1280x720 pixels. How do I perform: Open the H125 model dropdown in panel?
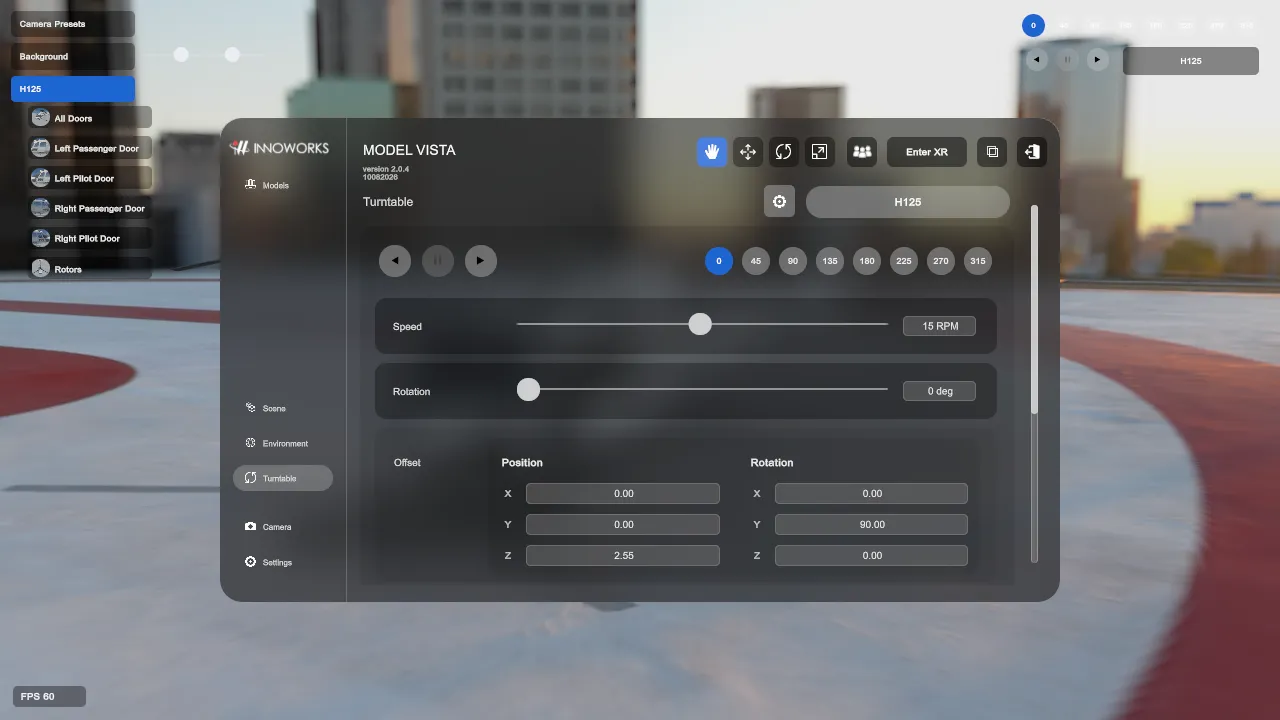point(908,202)
